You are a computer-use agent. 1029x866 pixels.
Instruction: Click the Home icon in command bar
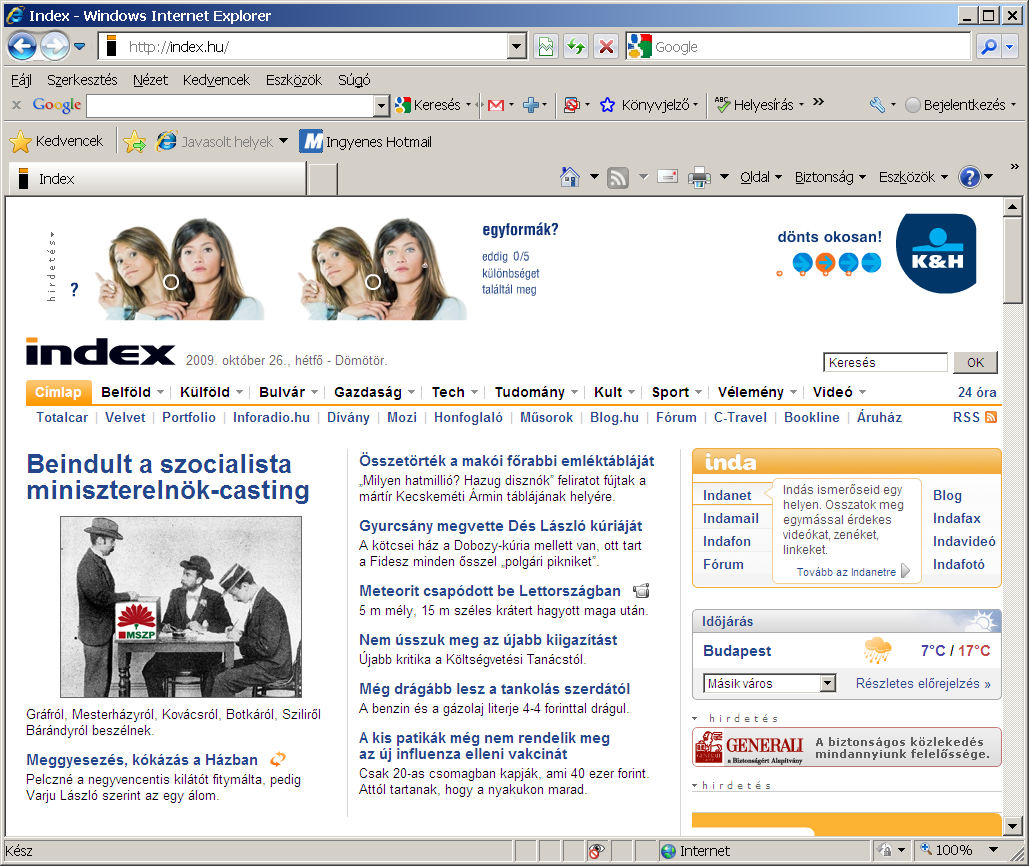point(570,176)
